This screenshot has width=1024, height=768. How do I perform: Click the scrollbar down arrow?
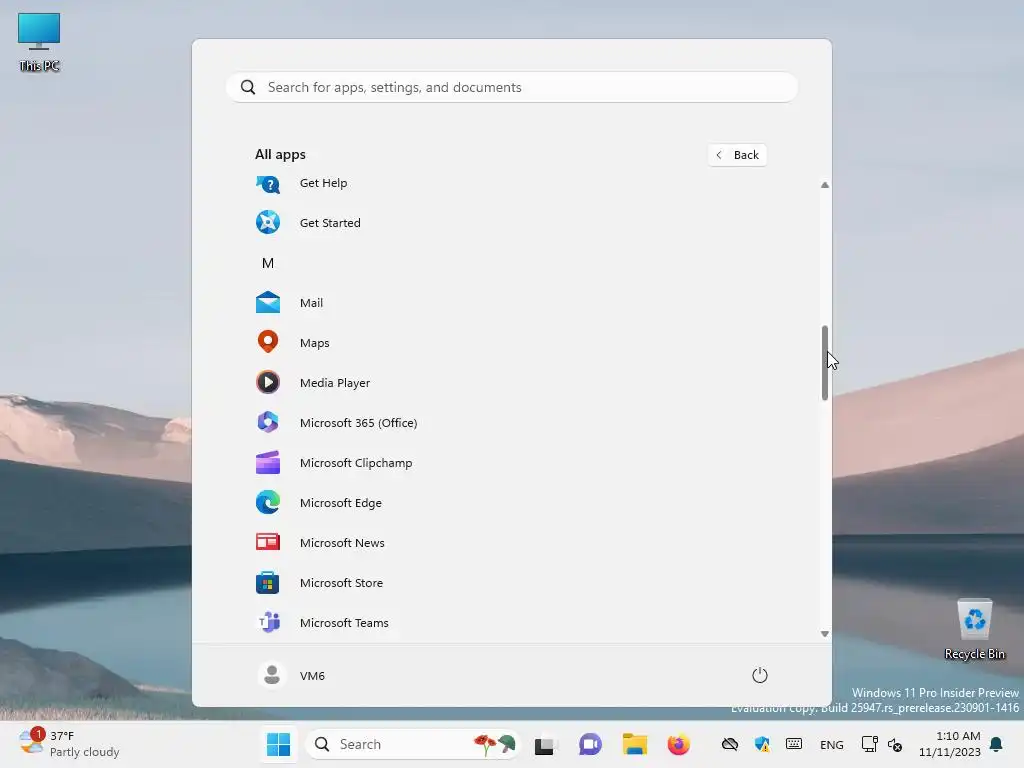[825, 633]
